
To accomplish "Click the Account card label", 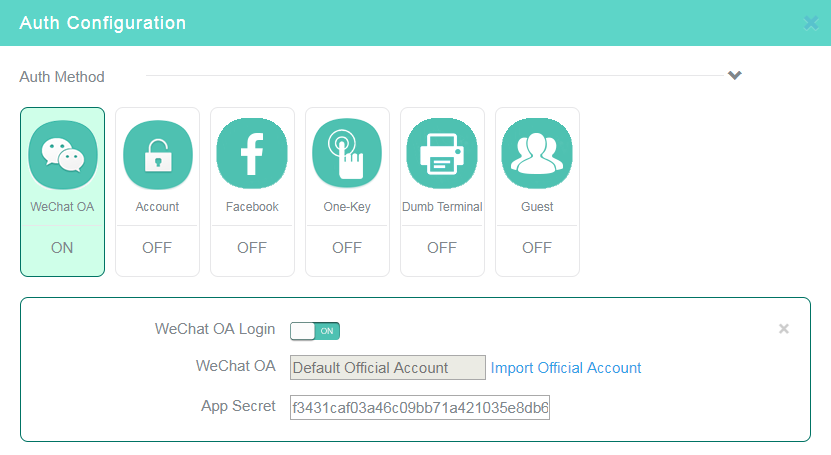I will [157, 207].
